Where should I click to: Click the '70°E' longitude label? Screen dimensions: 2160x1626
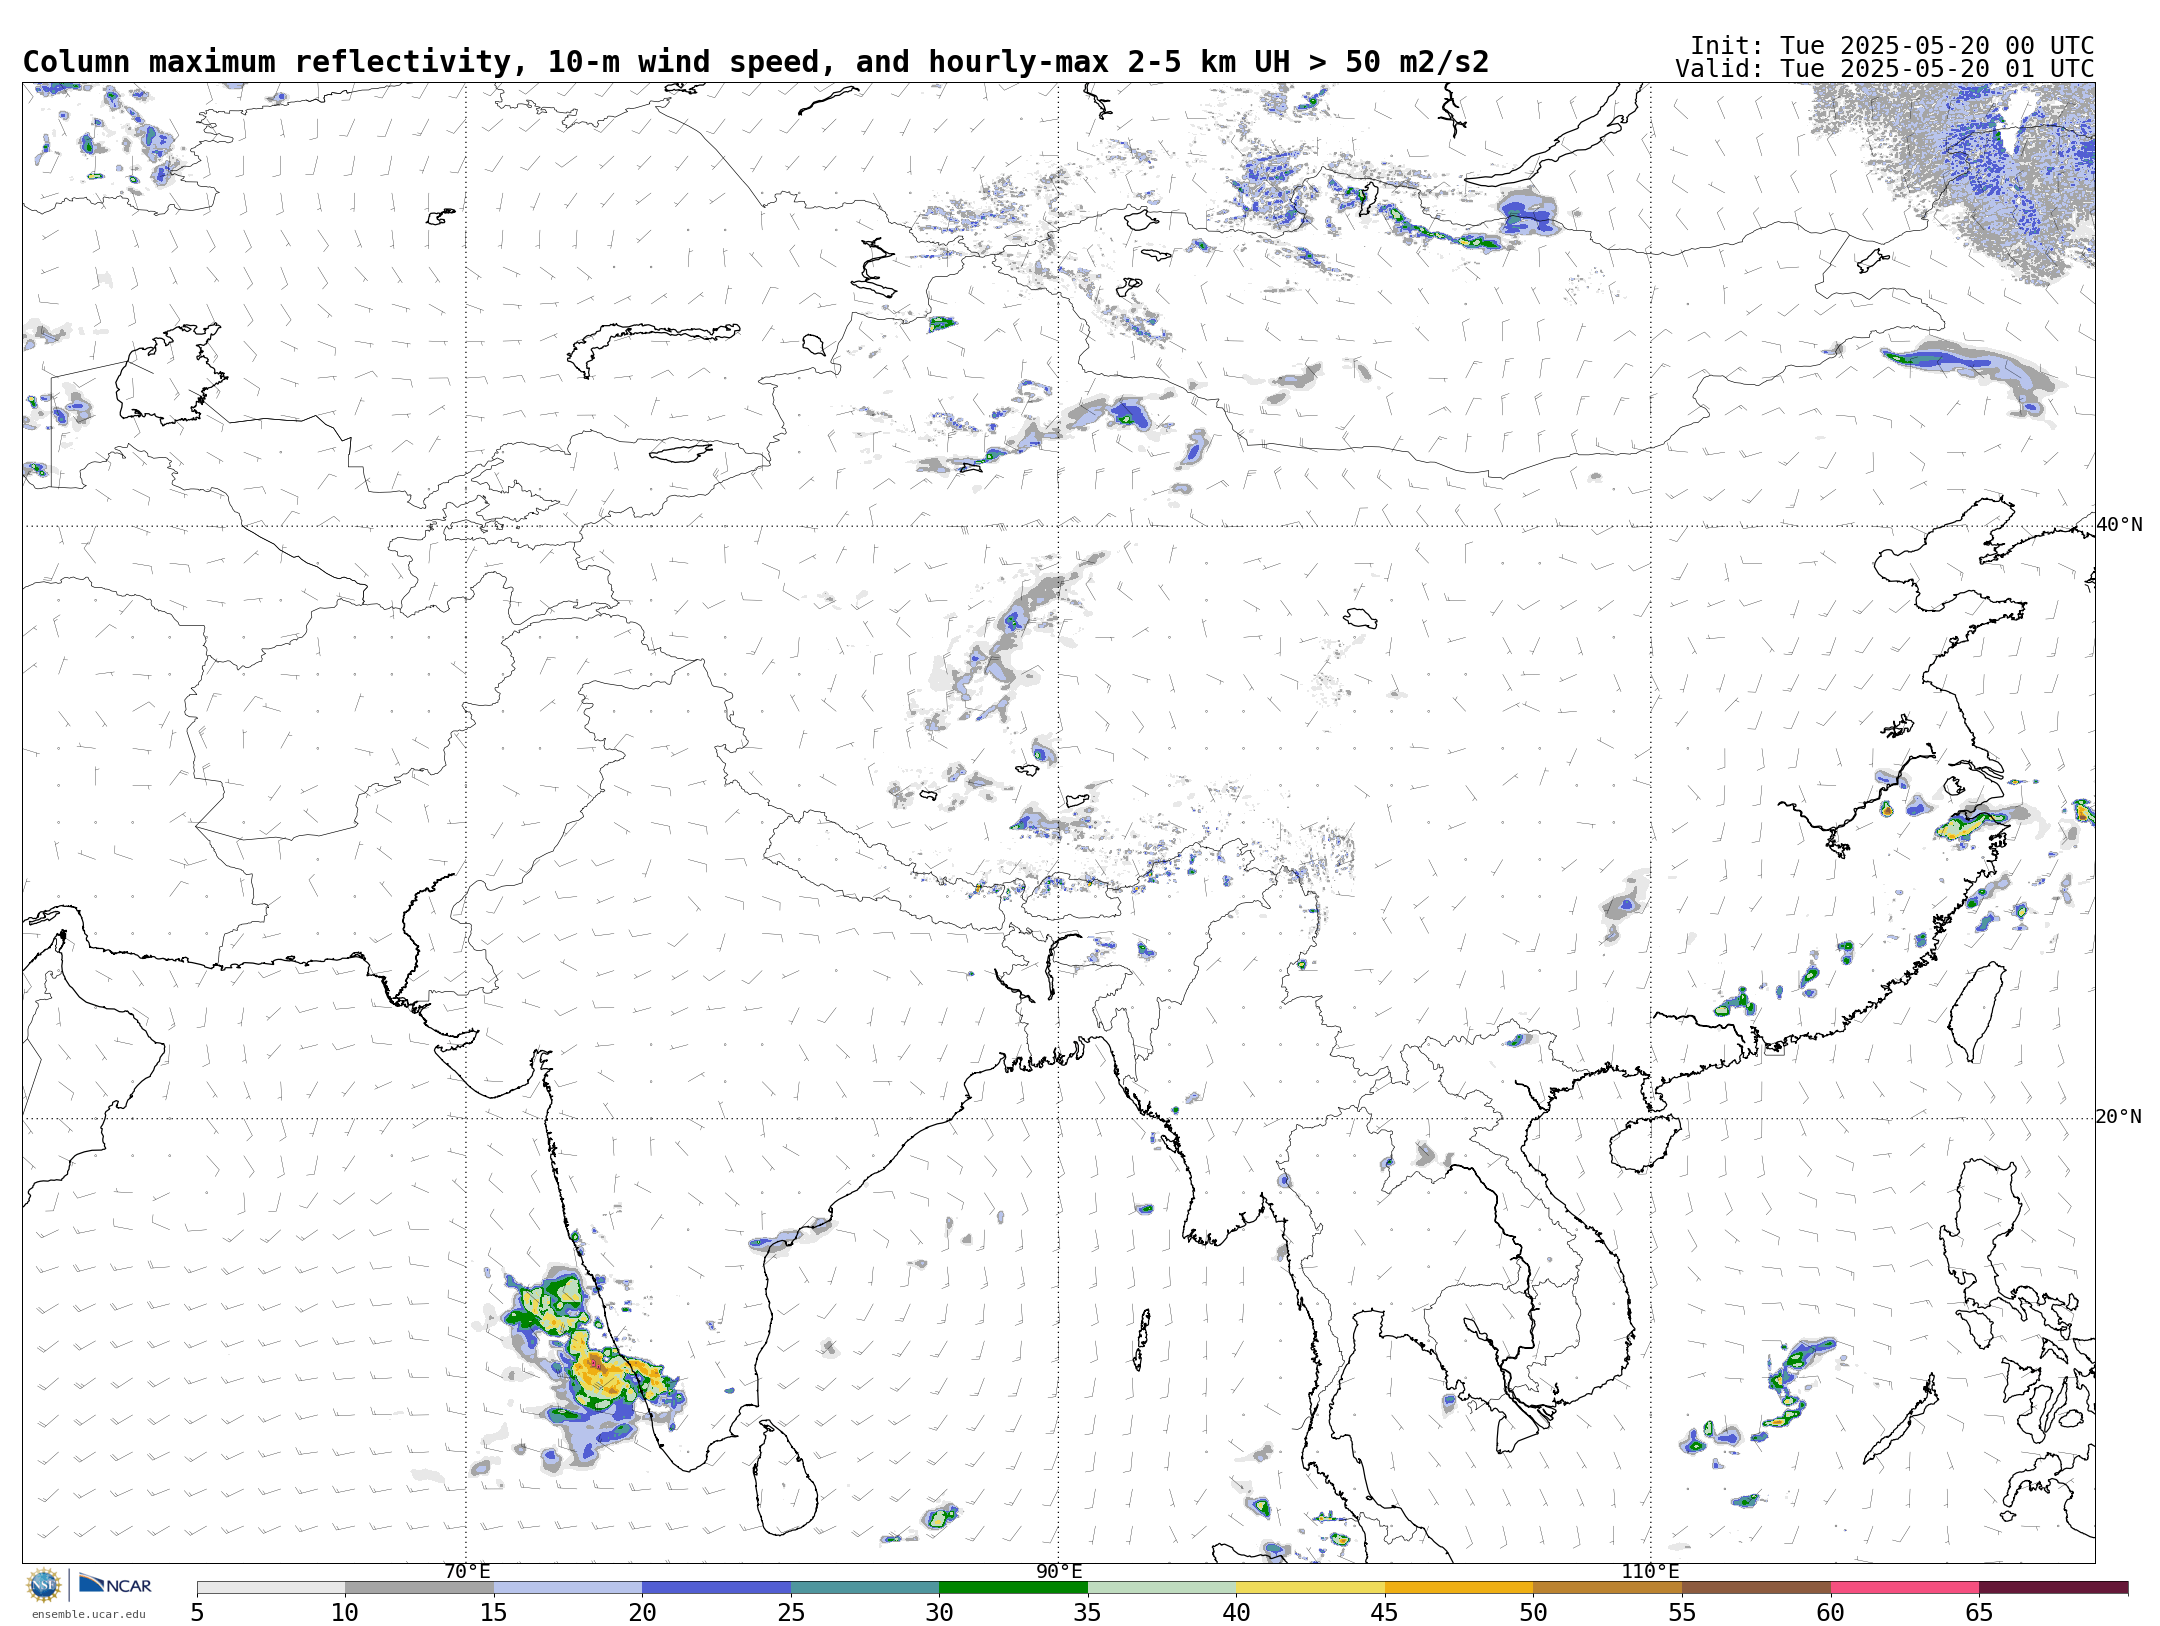(467, 1571)
